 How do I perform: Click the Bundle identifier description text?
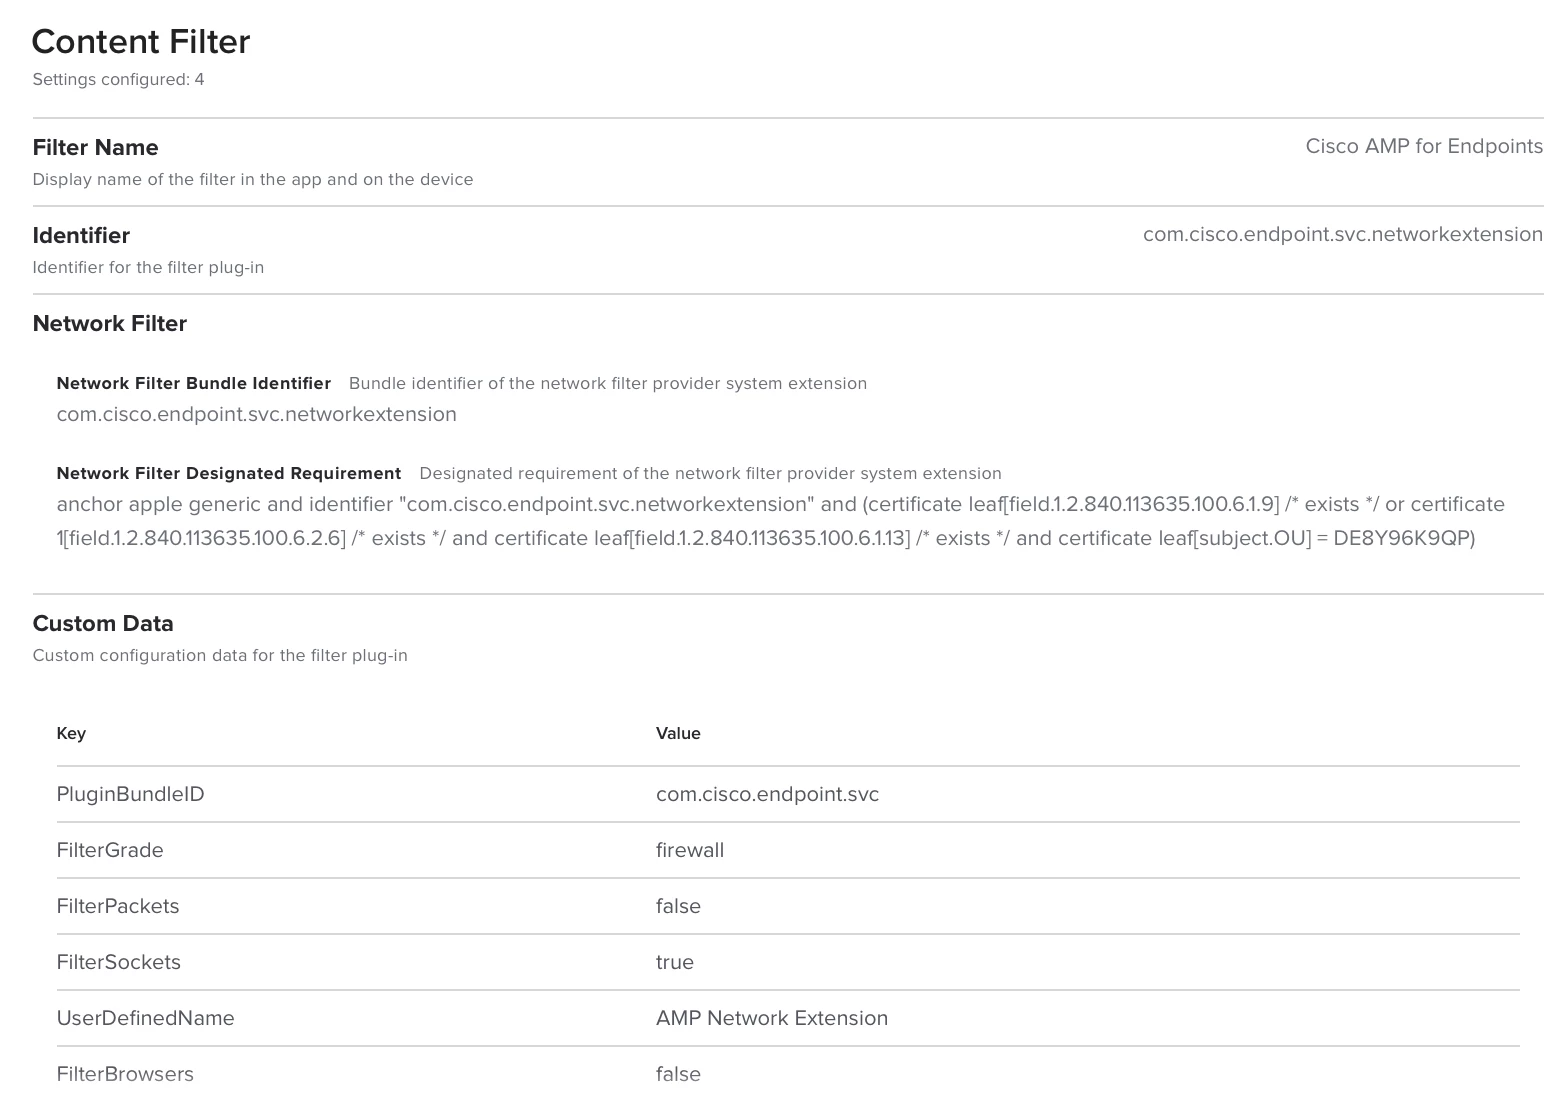click(608, 383)
